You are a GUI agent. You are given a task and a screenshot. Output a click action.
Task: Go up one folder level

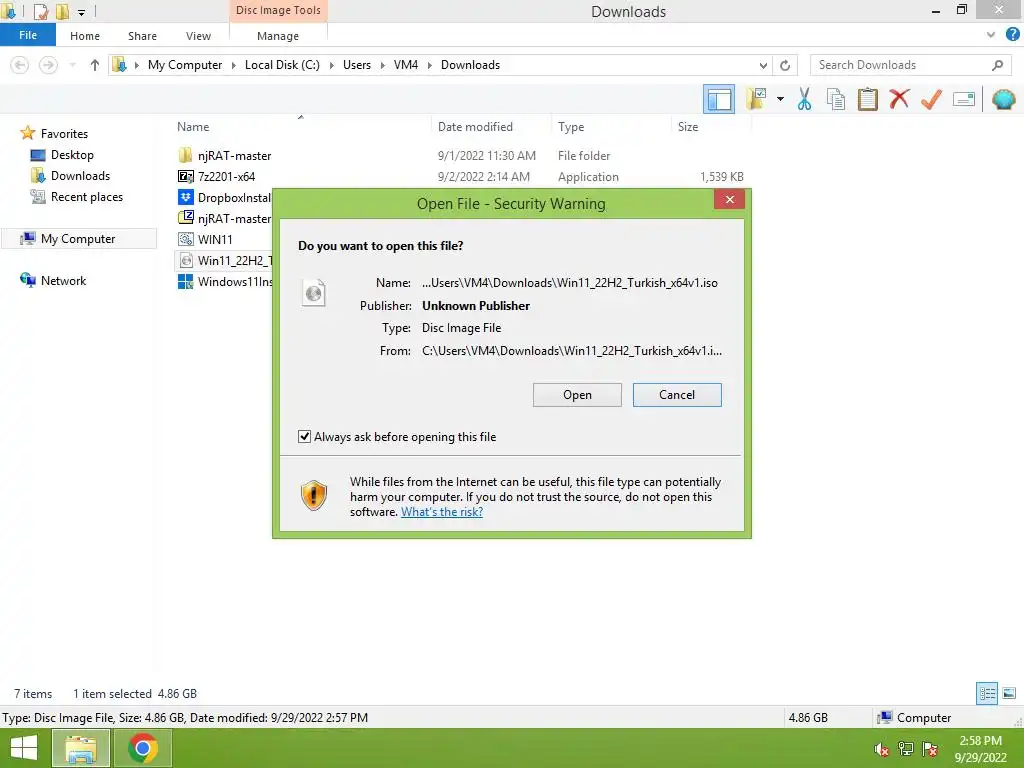pyautogui.click(x=95, y=65)
